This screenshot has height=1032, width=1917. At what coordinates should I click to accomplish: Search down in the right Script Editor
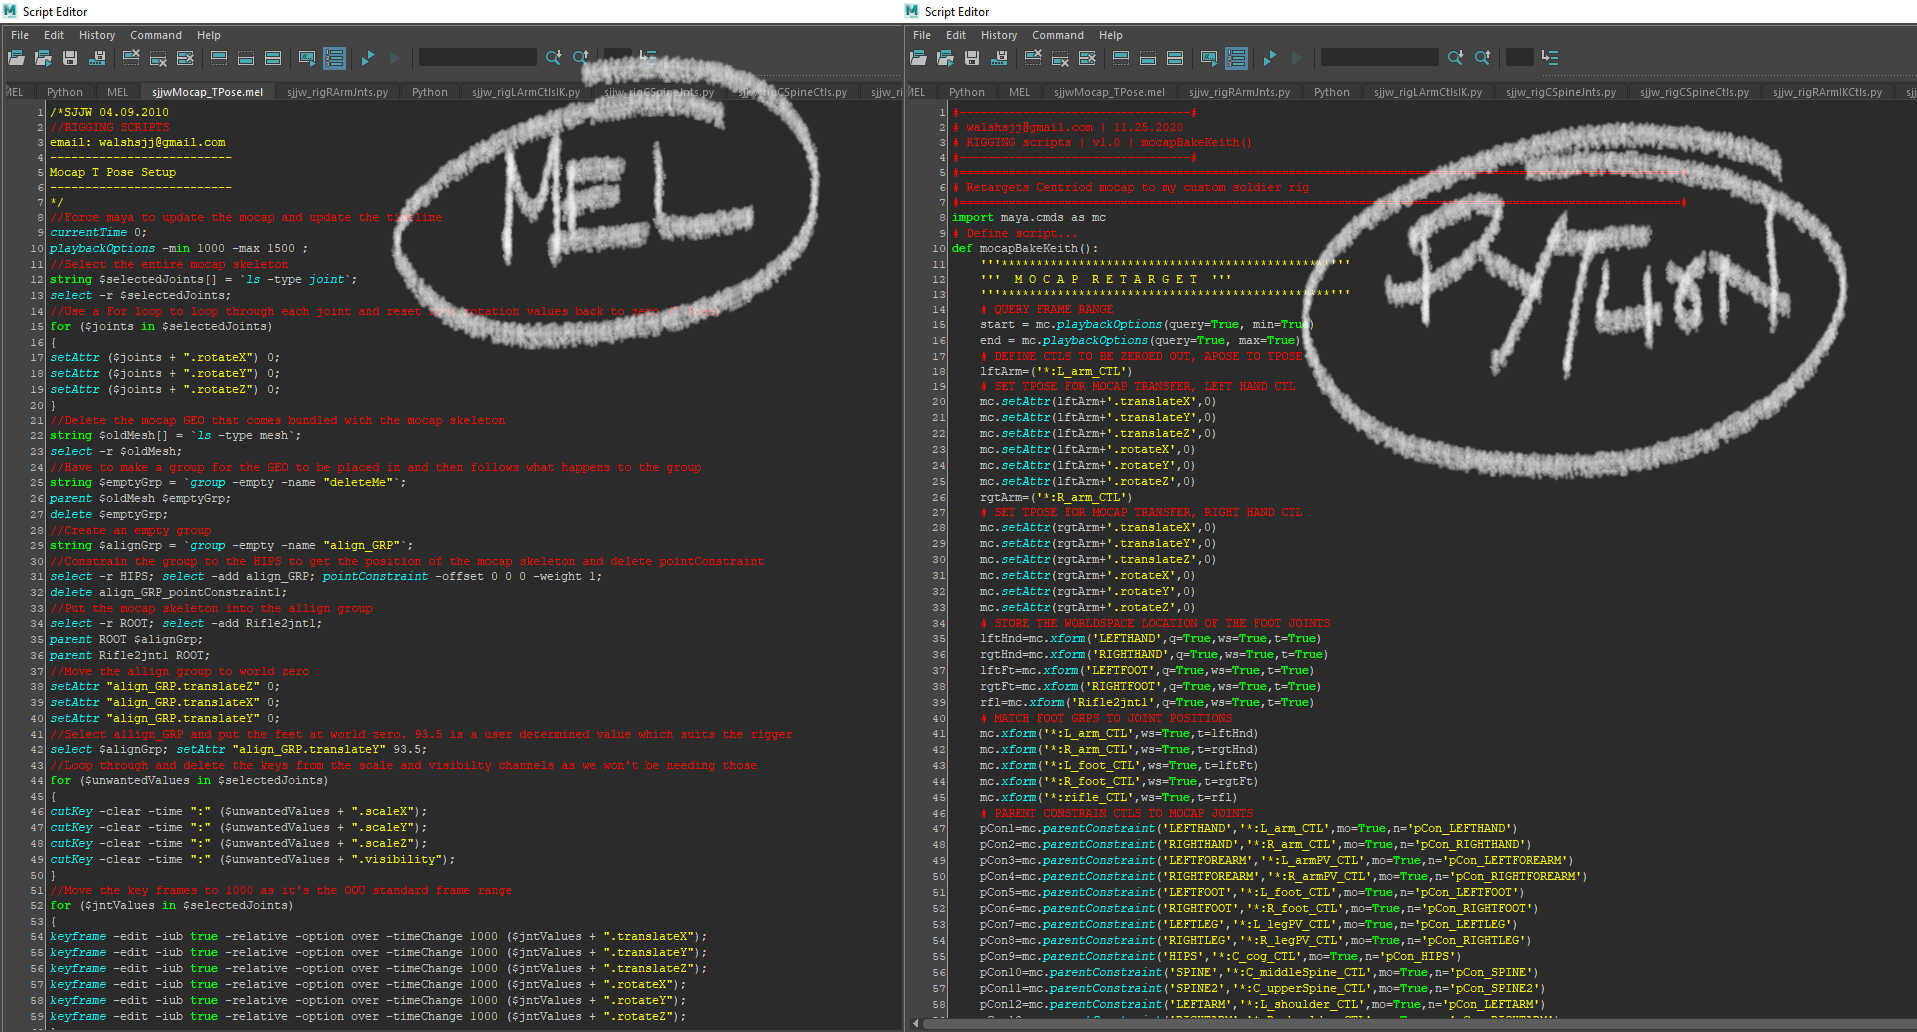[x=1455, y=58]
